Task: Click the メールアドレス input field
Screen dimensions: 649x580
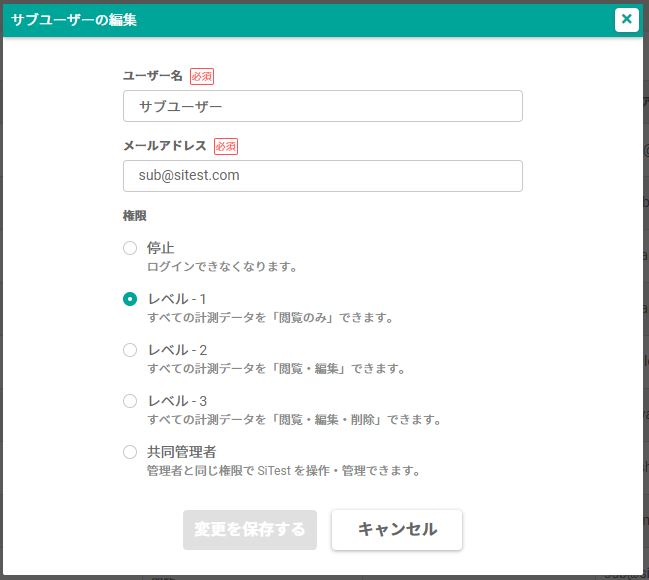Action: pyautogui.click(x=322, y=176)
